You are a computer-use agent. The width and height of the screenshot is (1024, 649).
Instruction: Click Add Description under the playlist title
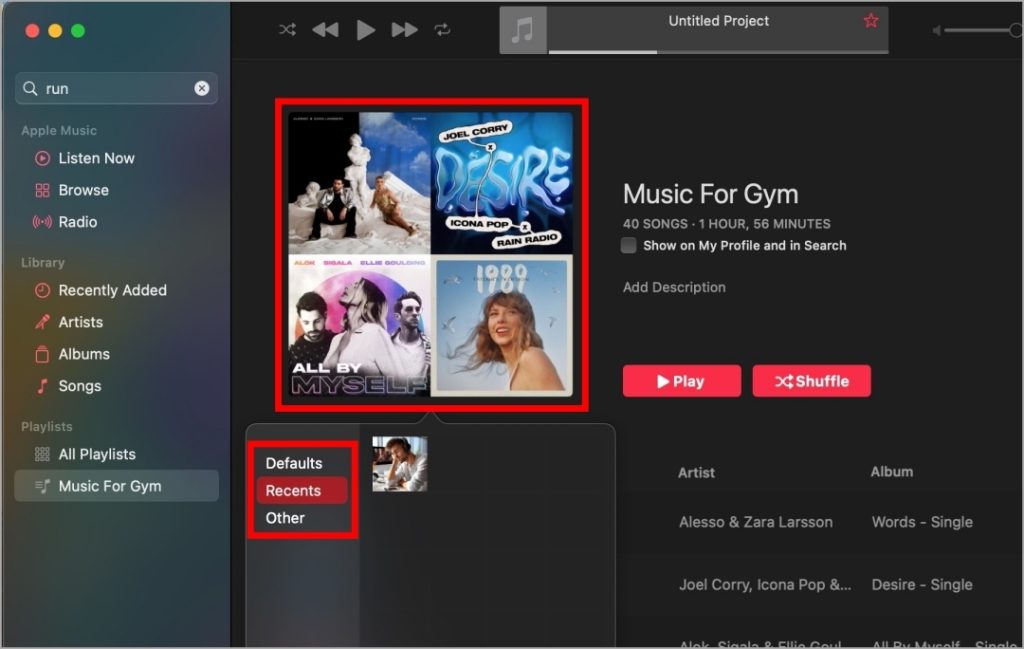(x=674, y=287)
